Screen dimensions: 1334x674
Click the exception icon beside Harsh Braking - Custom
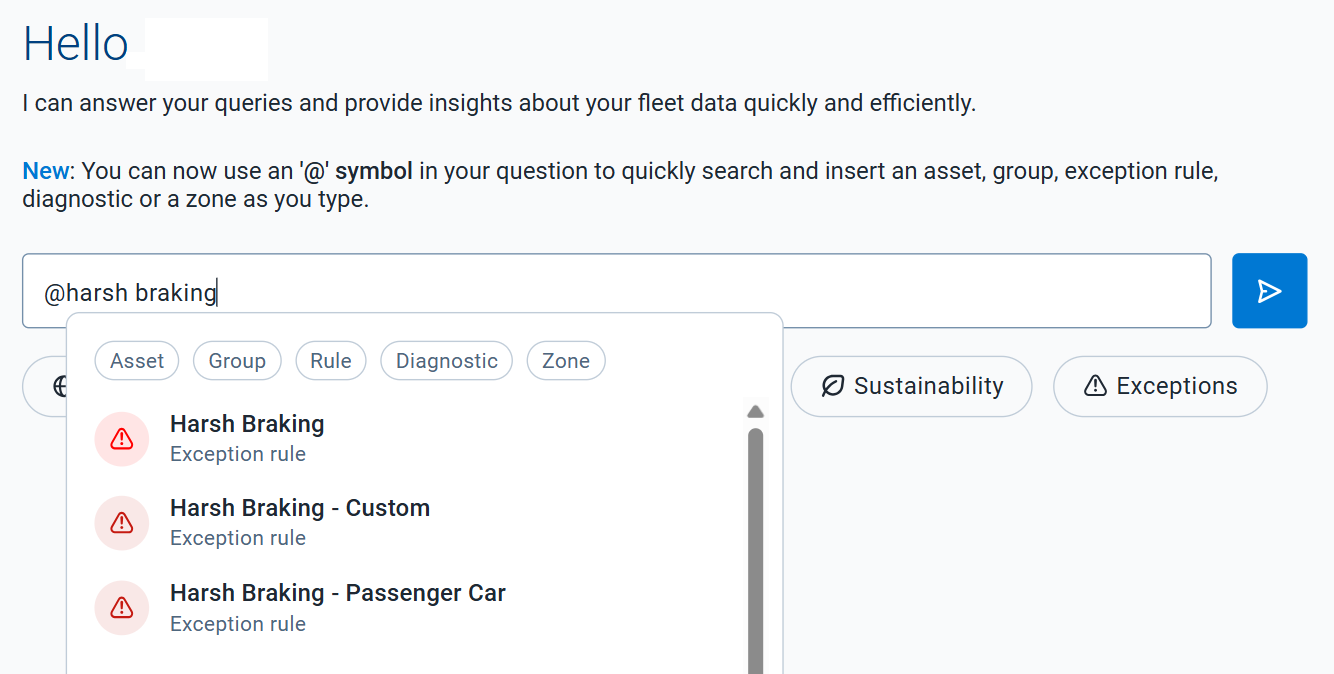(x=121, y=523)
